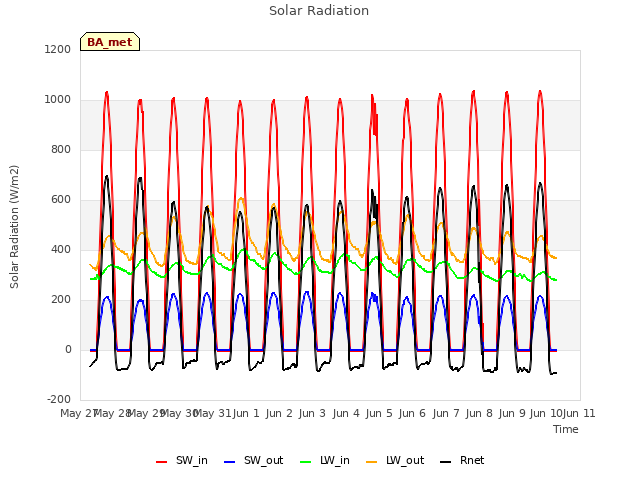Click the Jun 7 x-axis tick label
Viewport: 640px width, 480px height.
[446, 413]
